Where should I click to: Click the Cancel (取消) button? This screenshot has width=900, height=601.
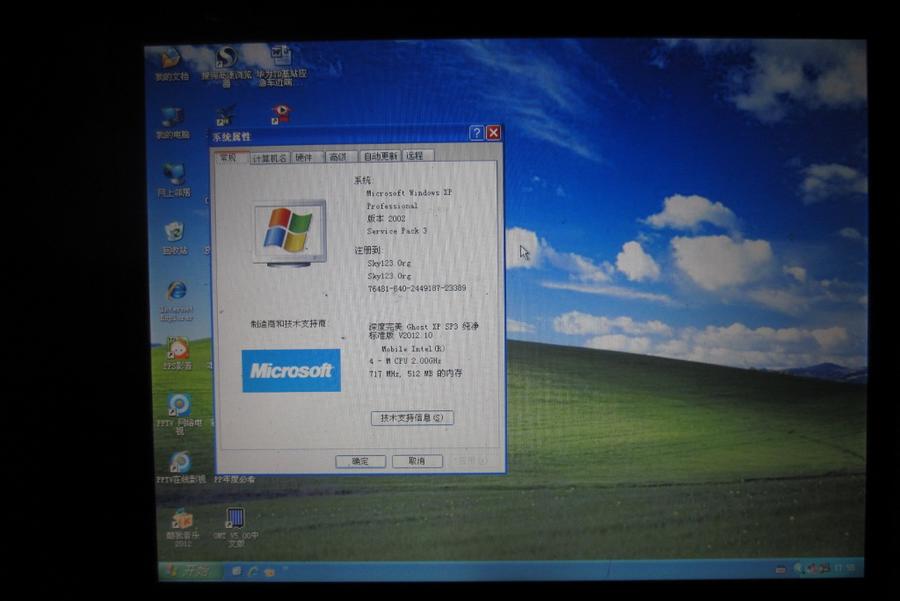[417, 461]
